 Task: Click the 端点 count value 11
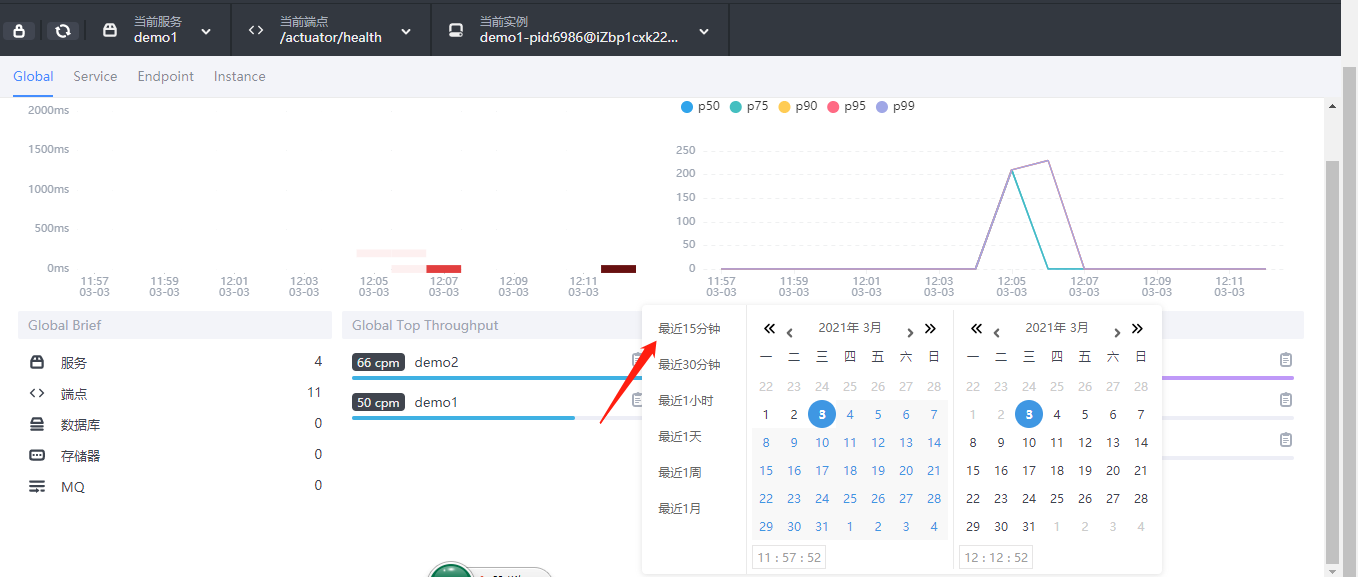(314, 393)
